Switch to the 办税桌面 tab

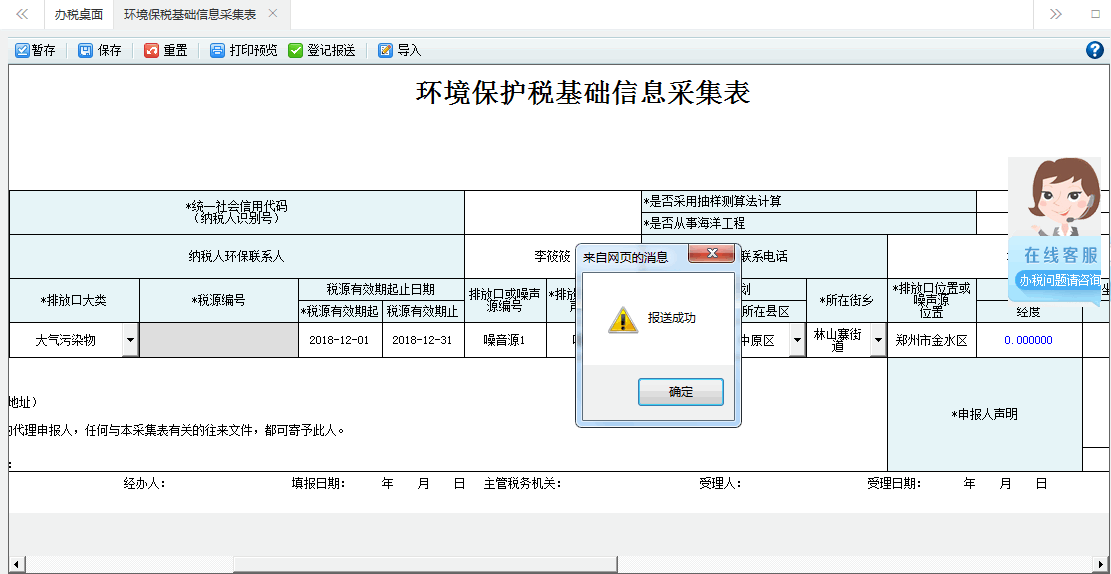click(x=79, y=14)
